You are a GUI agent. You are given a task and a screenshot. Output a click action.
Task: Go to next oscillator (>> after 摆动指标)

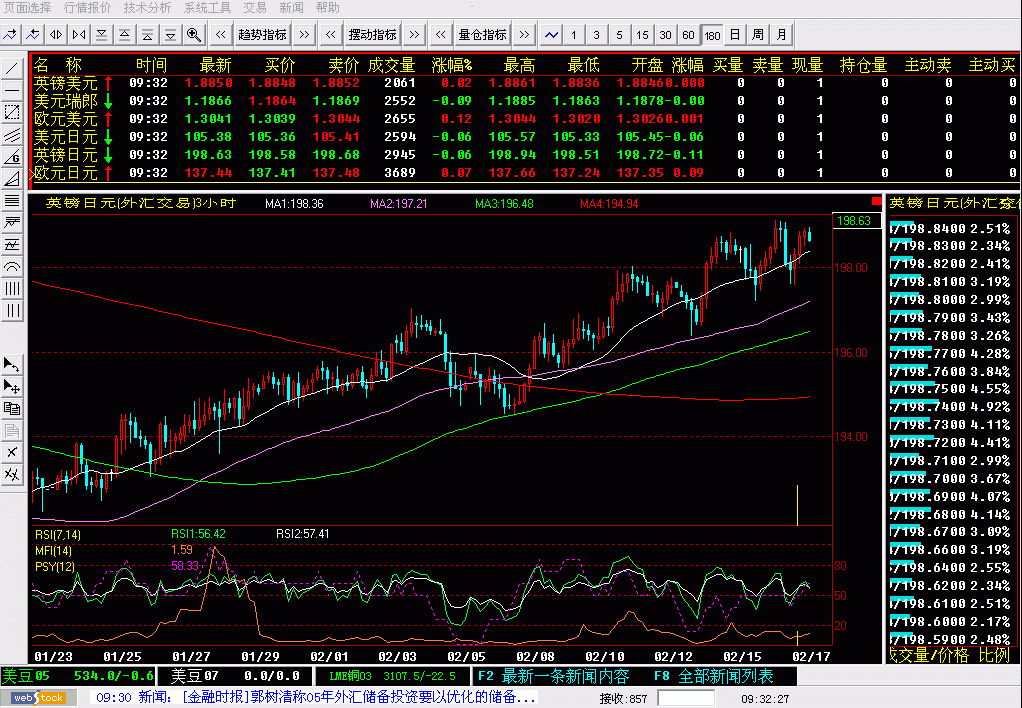click(x=414, y=35)
